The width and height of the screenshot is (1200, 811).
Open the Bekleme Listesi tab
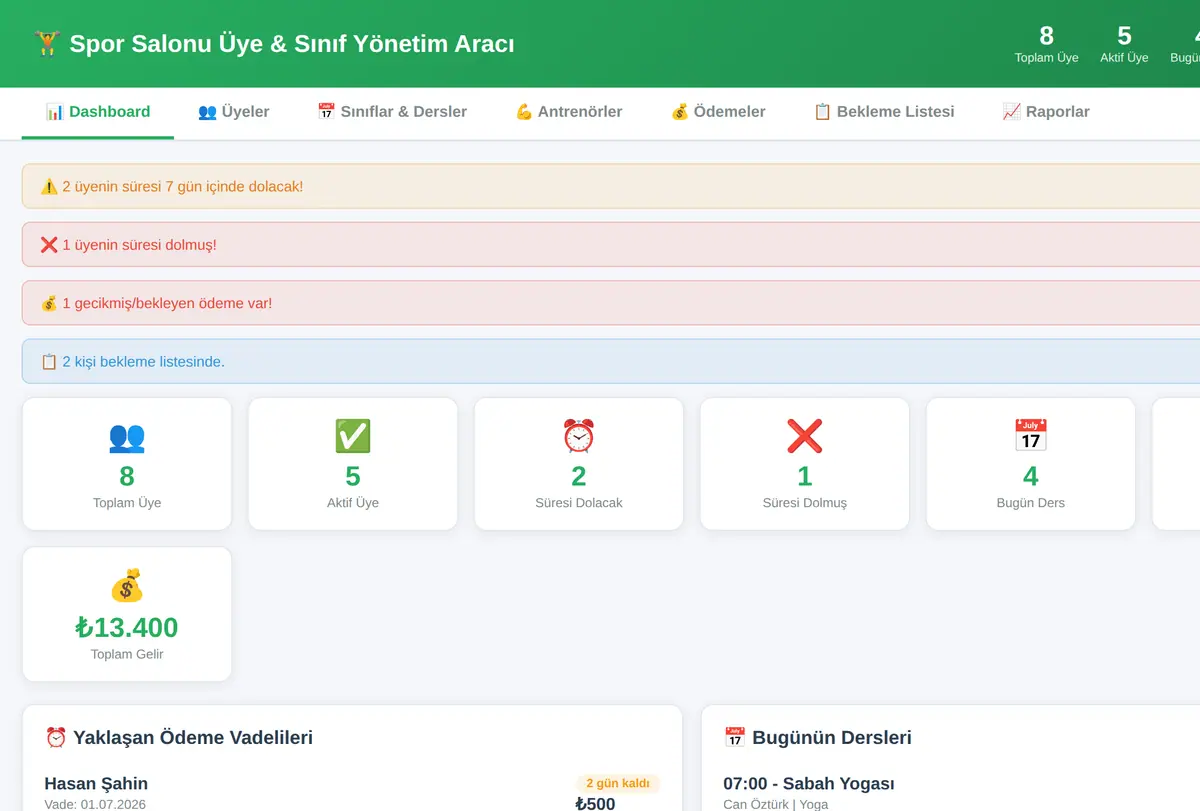tap(884, 112)
